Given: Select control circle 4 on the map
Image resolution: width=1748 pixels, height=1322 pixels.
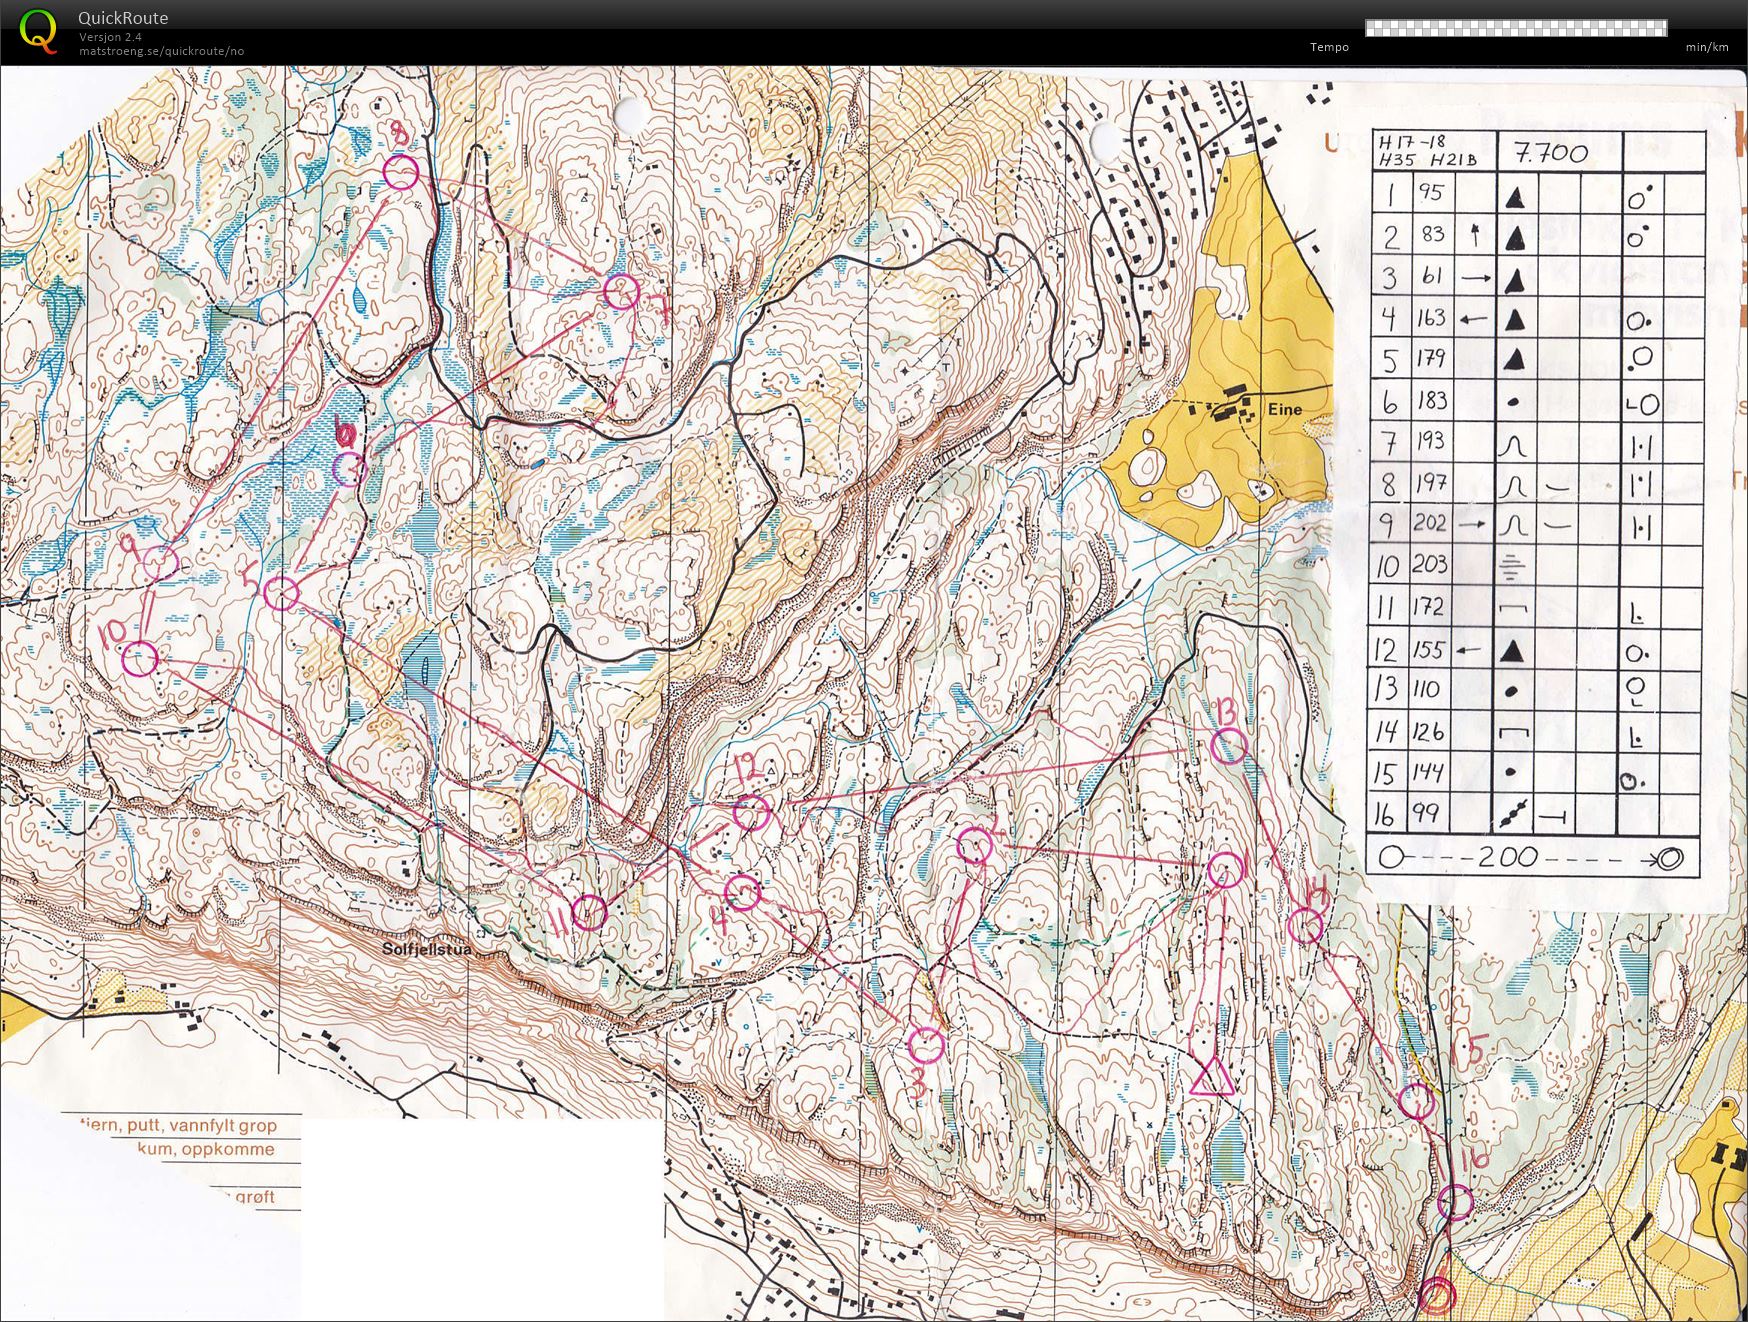Looking at the screenshot, I should (x=742, y=892).
